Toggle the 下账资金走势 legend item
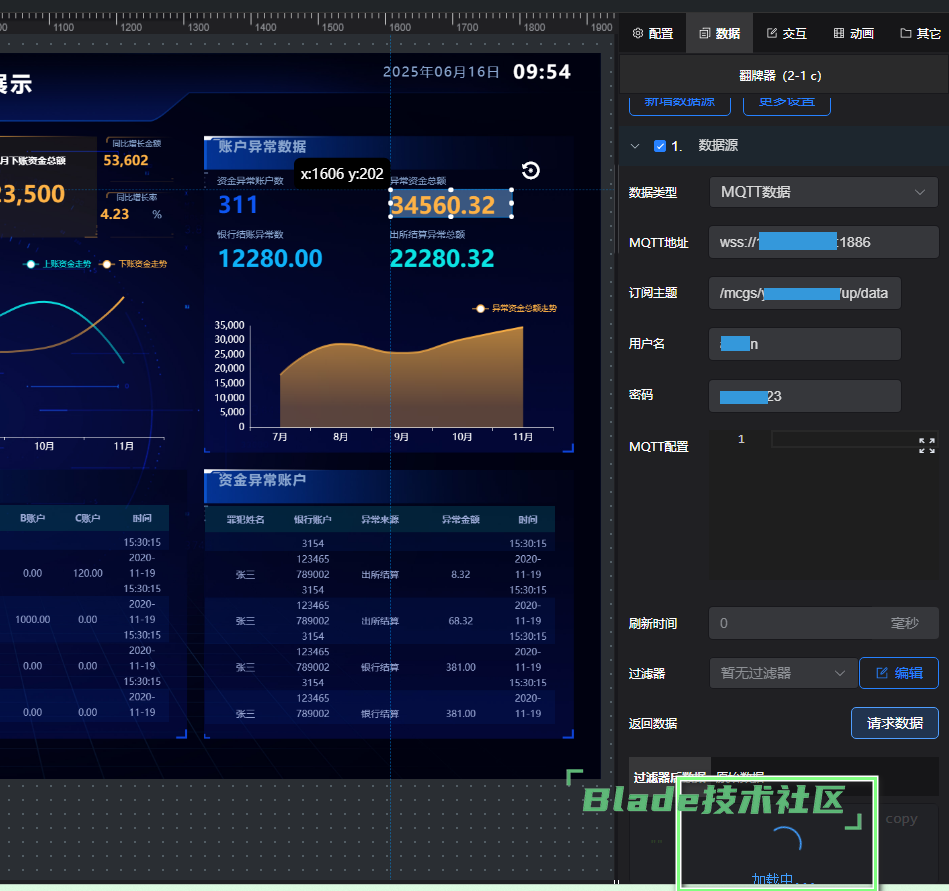This screenshot has height=891, width=949. [134, 264]
